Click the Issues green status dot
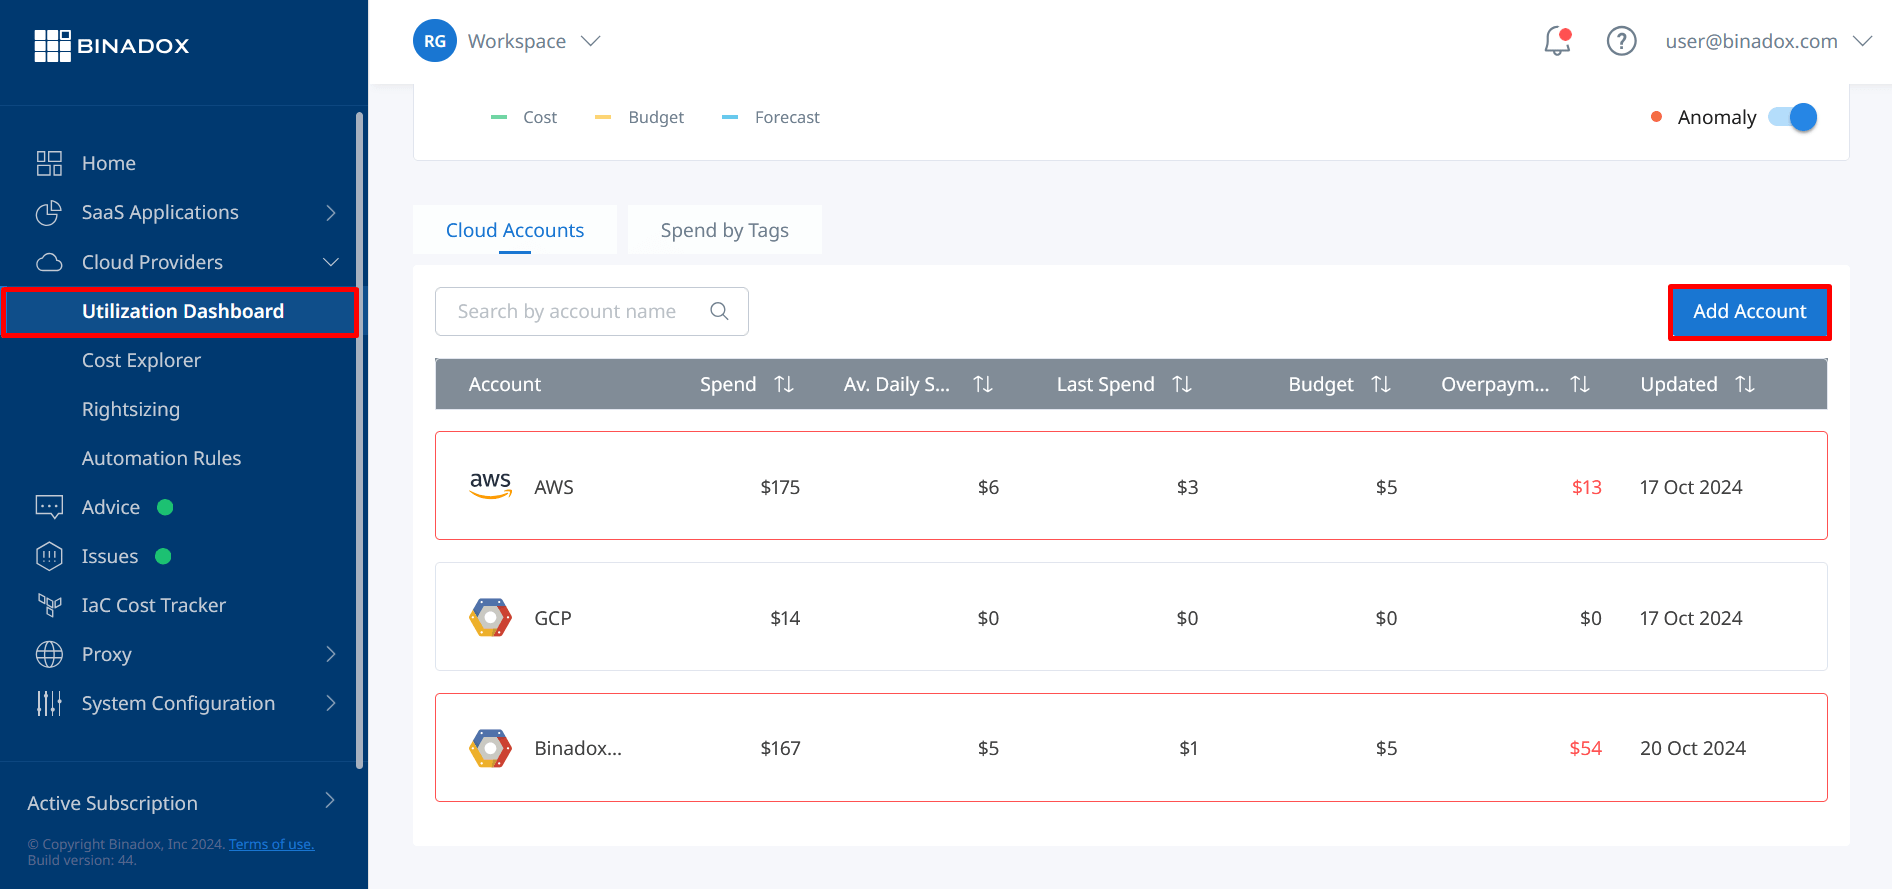Image resolution: width=1892 pixels, height=889 pixels. (164, 556)
